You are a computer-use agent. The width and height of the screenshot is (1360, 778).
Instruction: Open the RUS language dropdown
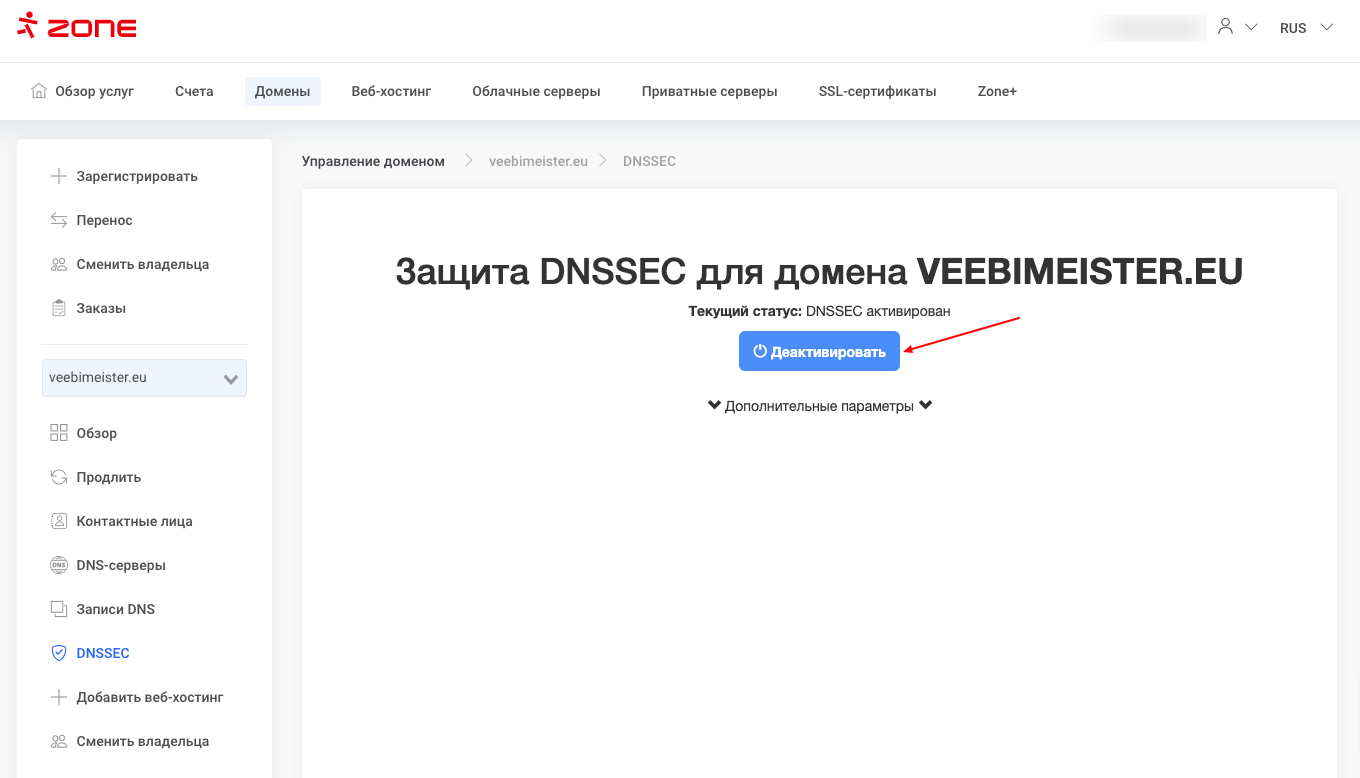1306,28
